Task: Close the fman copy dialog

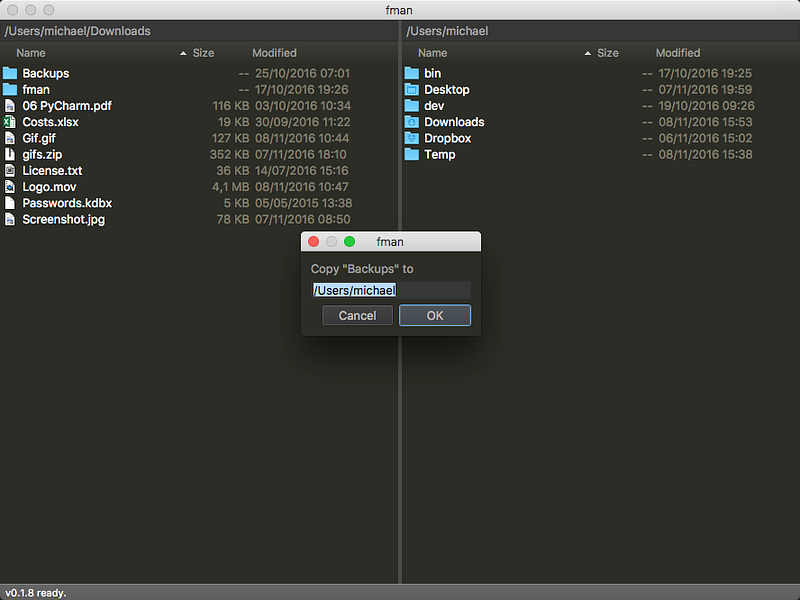Action: (314, 241)
